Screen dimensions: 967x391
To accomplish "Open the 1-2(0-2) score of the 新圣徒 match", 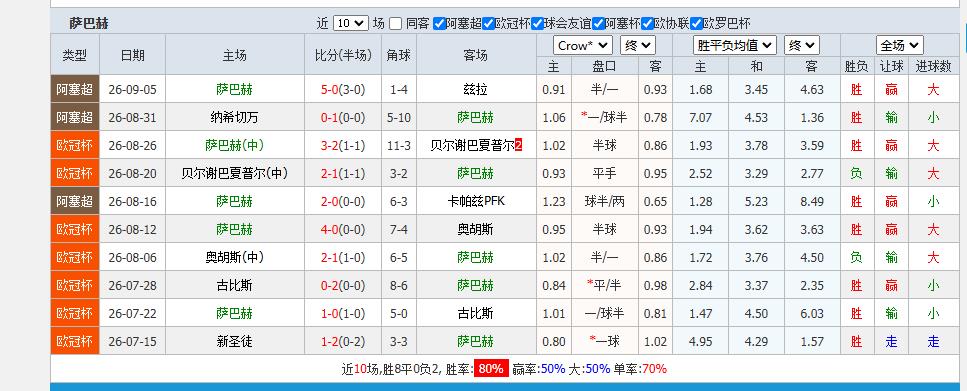I will coord(343,341).
